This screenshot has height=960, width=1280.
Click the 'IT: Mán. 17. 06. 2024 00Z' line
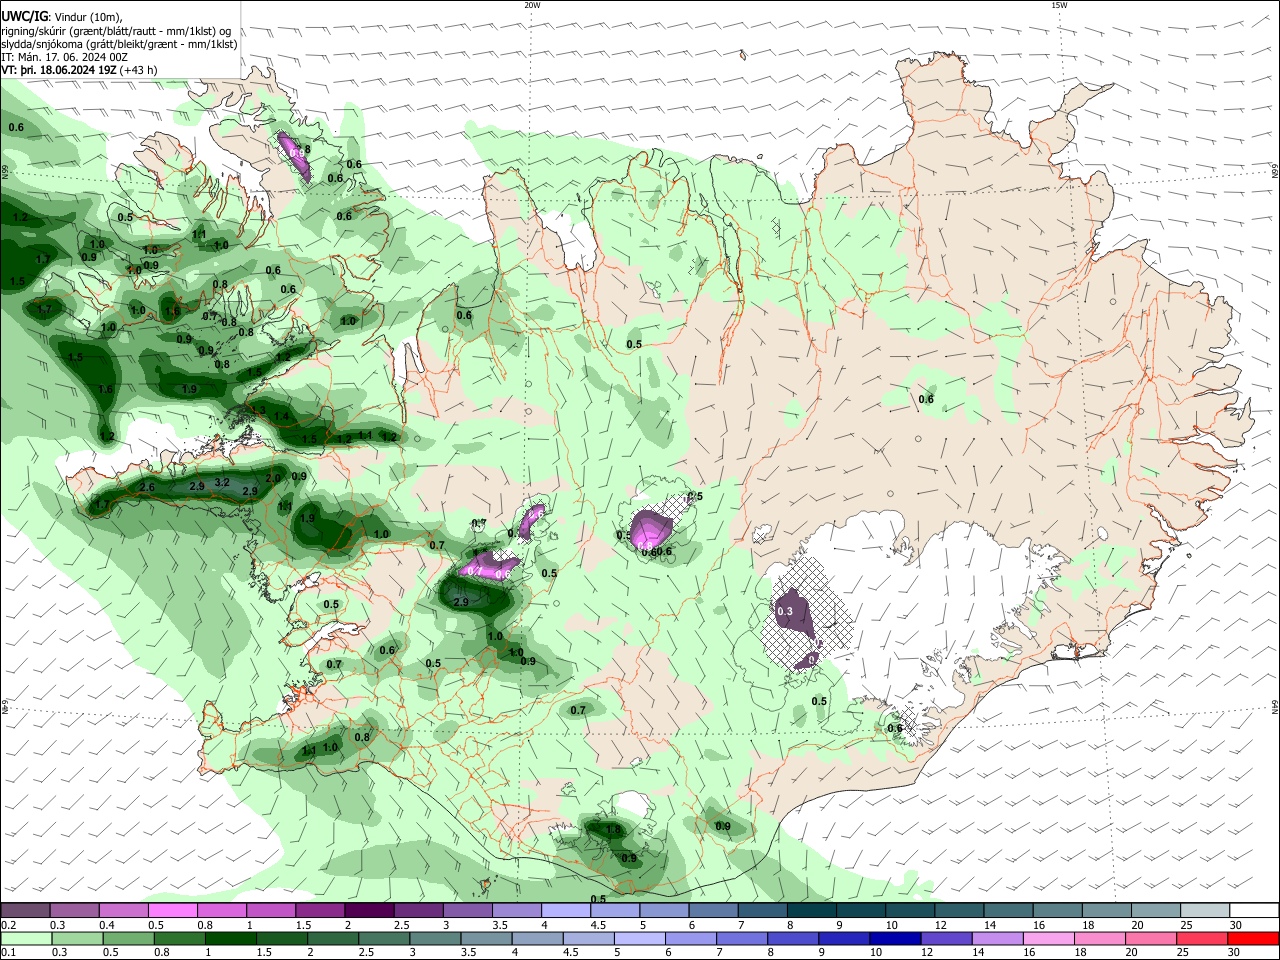coord(65,57)
